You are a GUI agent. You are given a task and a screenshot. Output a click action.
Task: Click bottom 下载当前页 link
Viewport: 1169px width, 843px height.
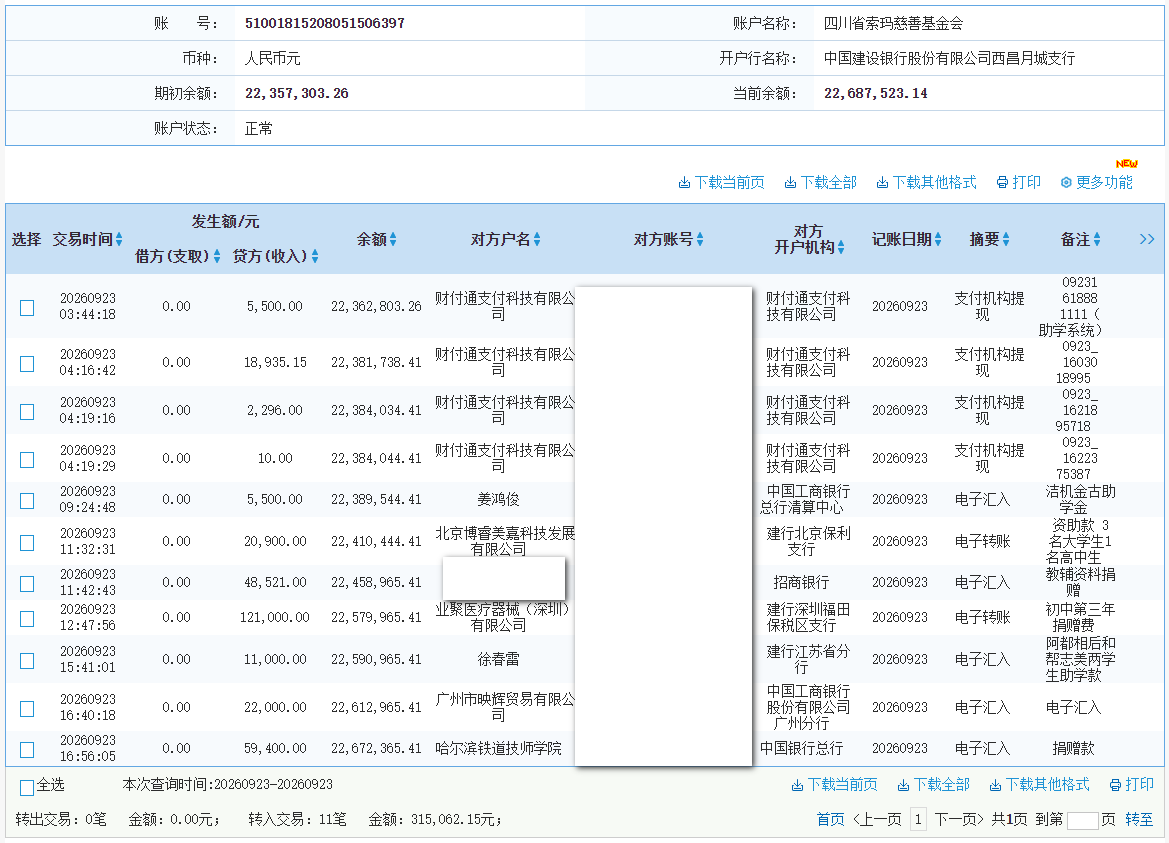pos(834,785)
